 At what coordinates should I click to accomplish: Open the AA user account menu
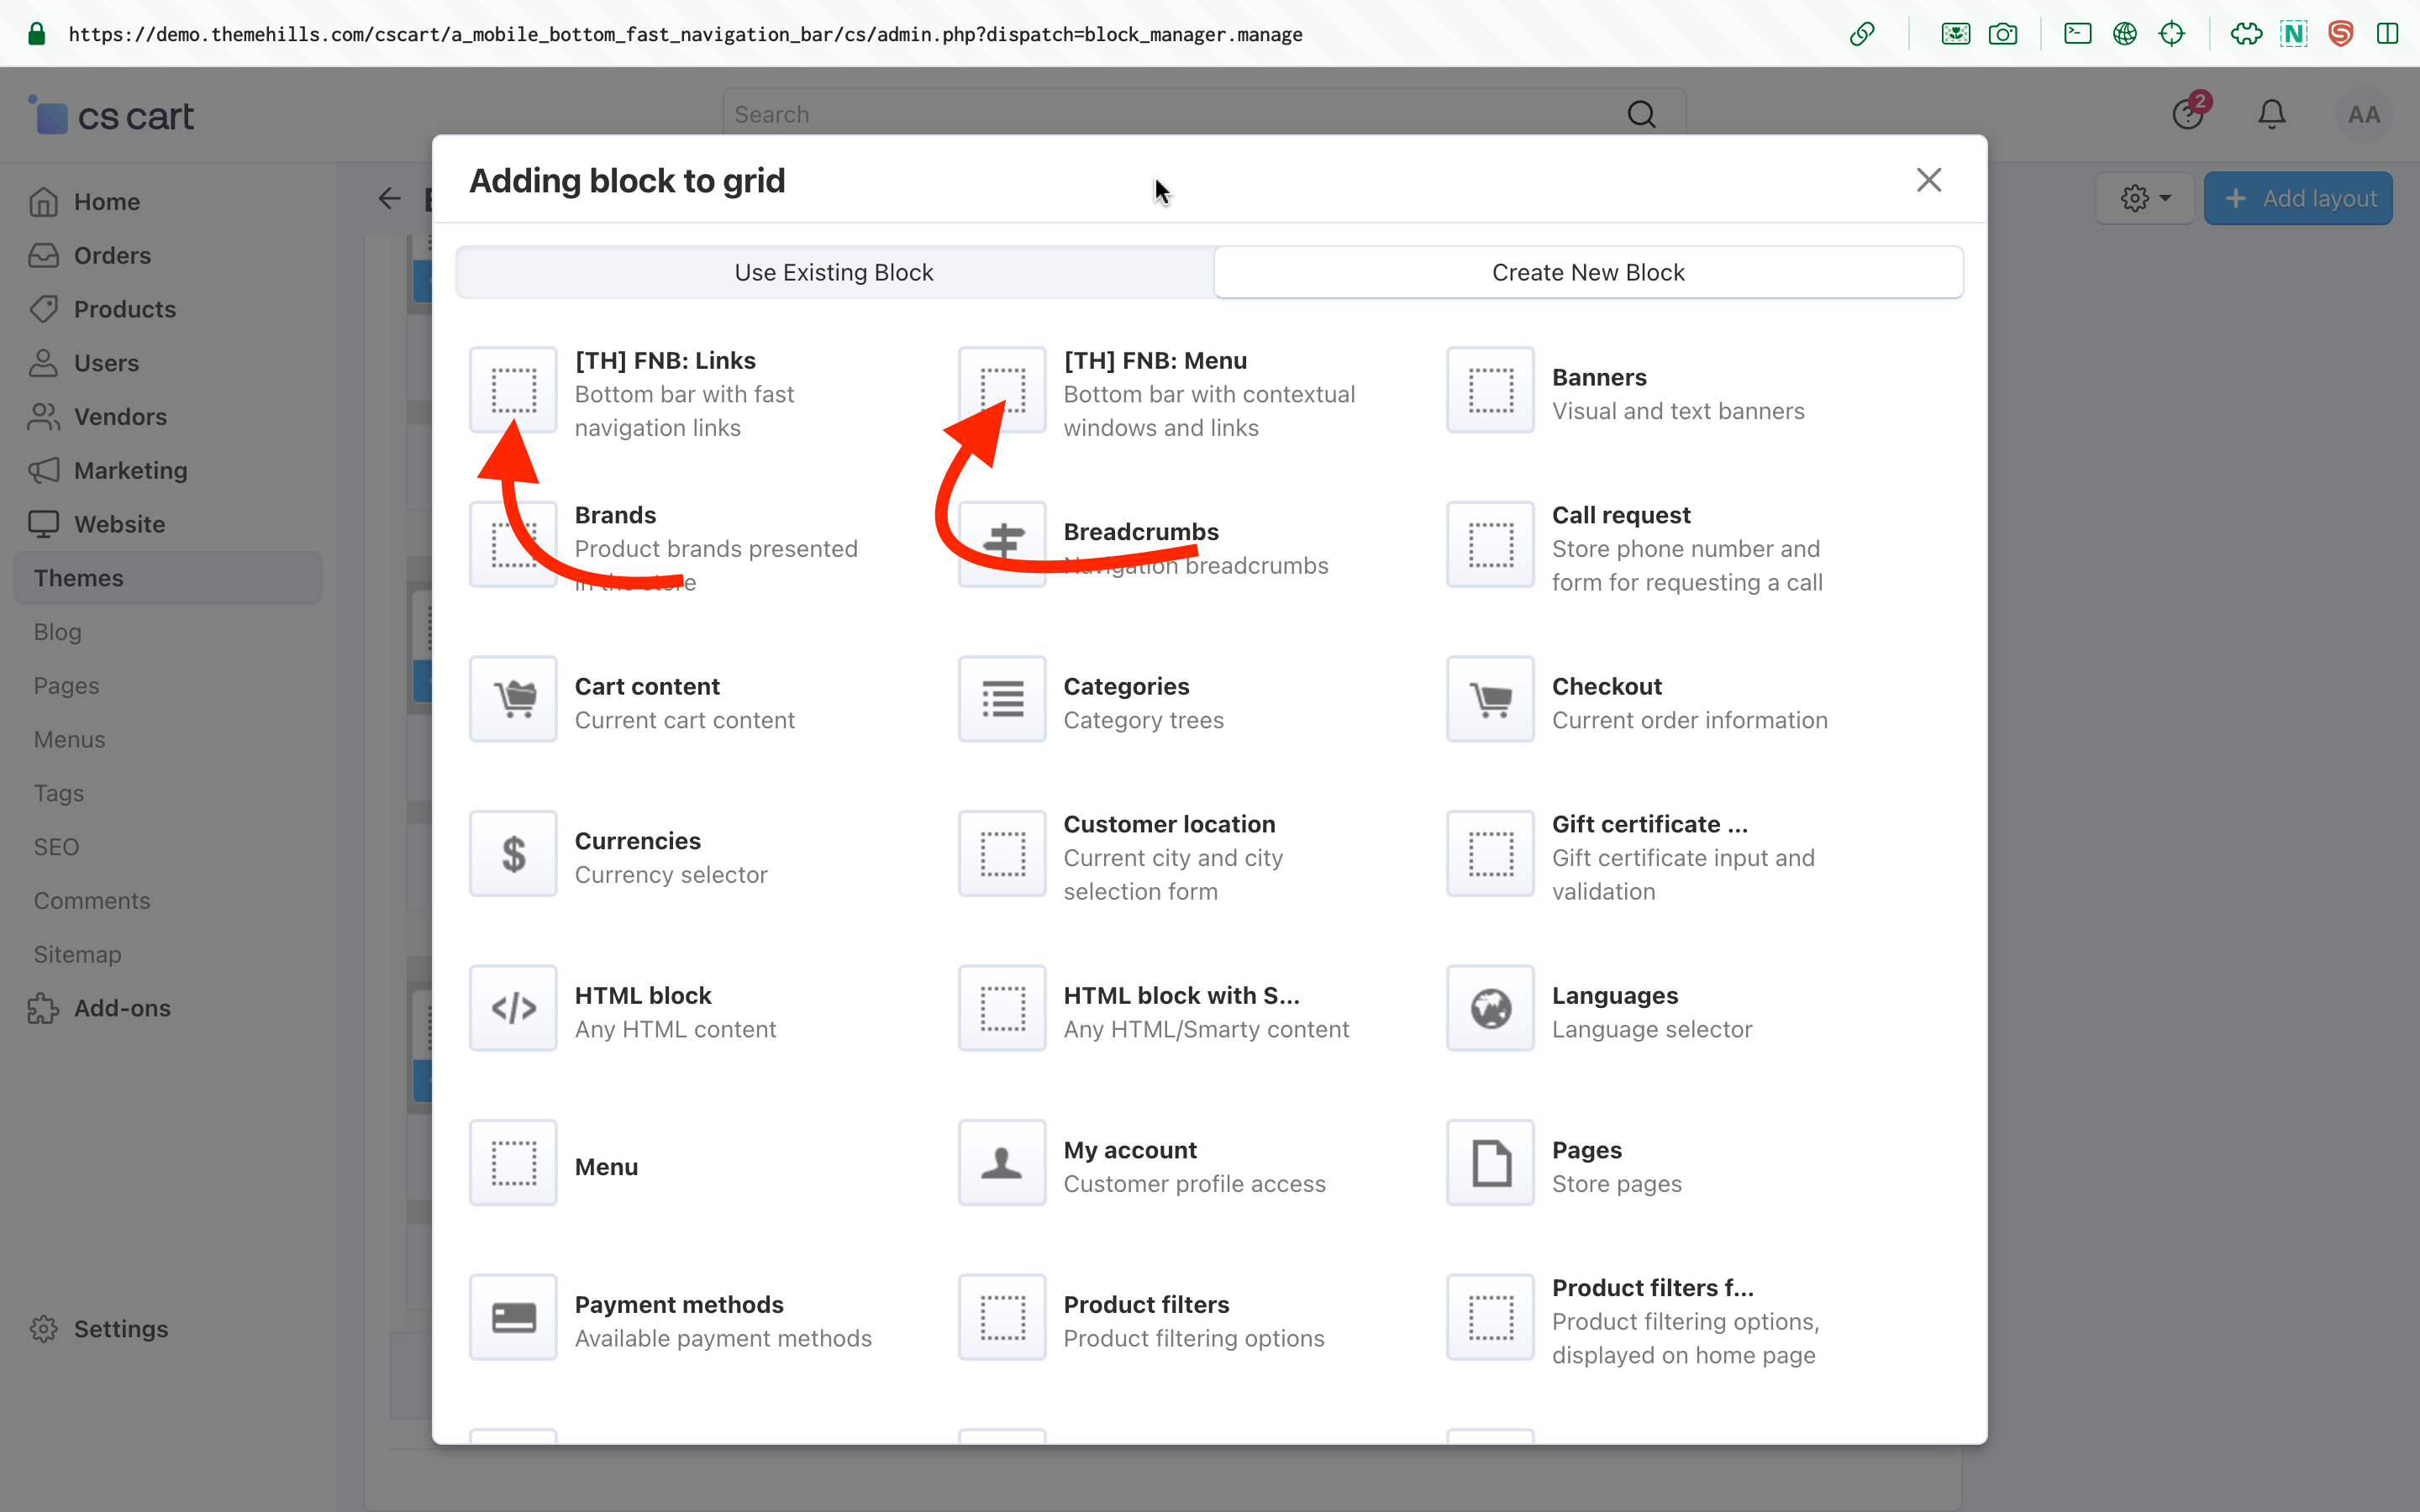(2363, 115)
